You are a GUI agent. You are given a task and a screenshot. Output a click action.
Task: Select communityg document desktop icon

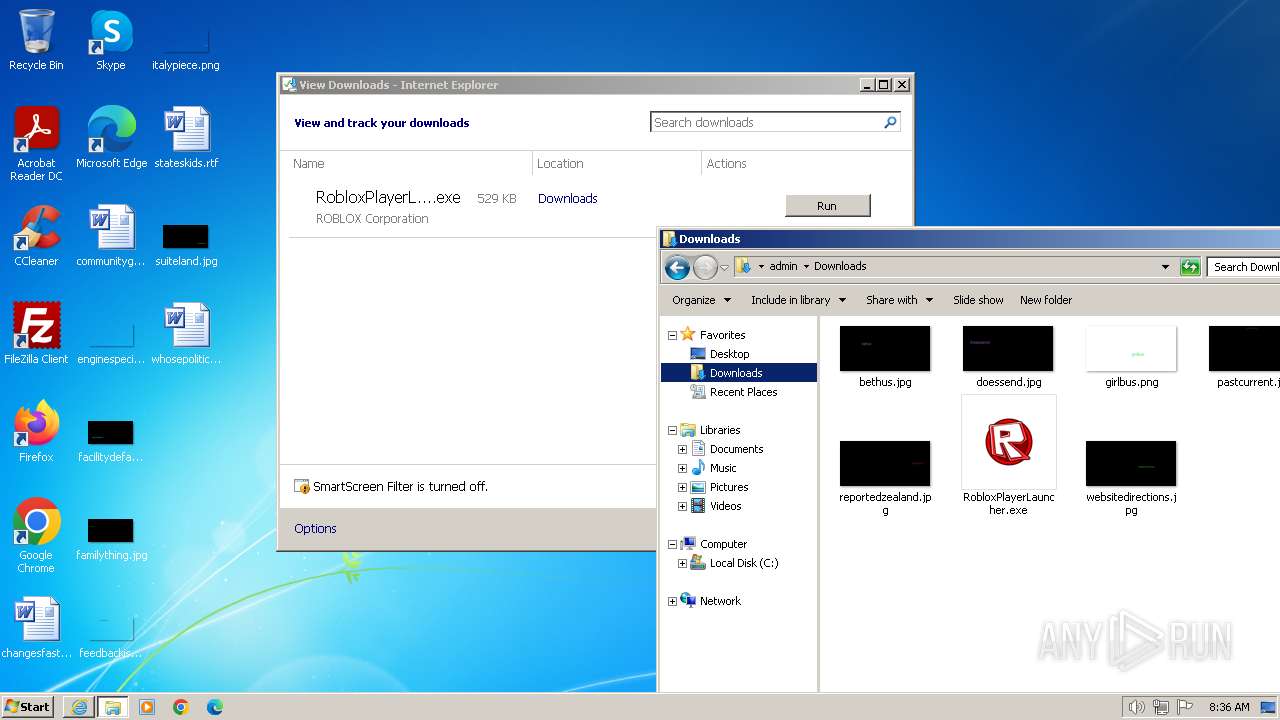(111, 235)
